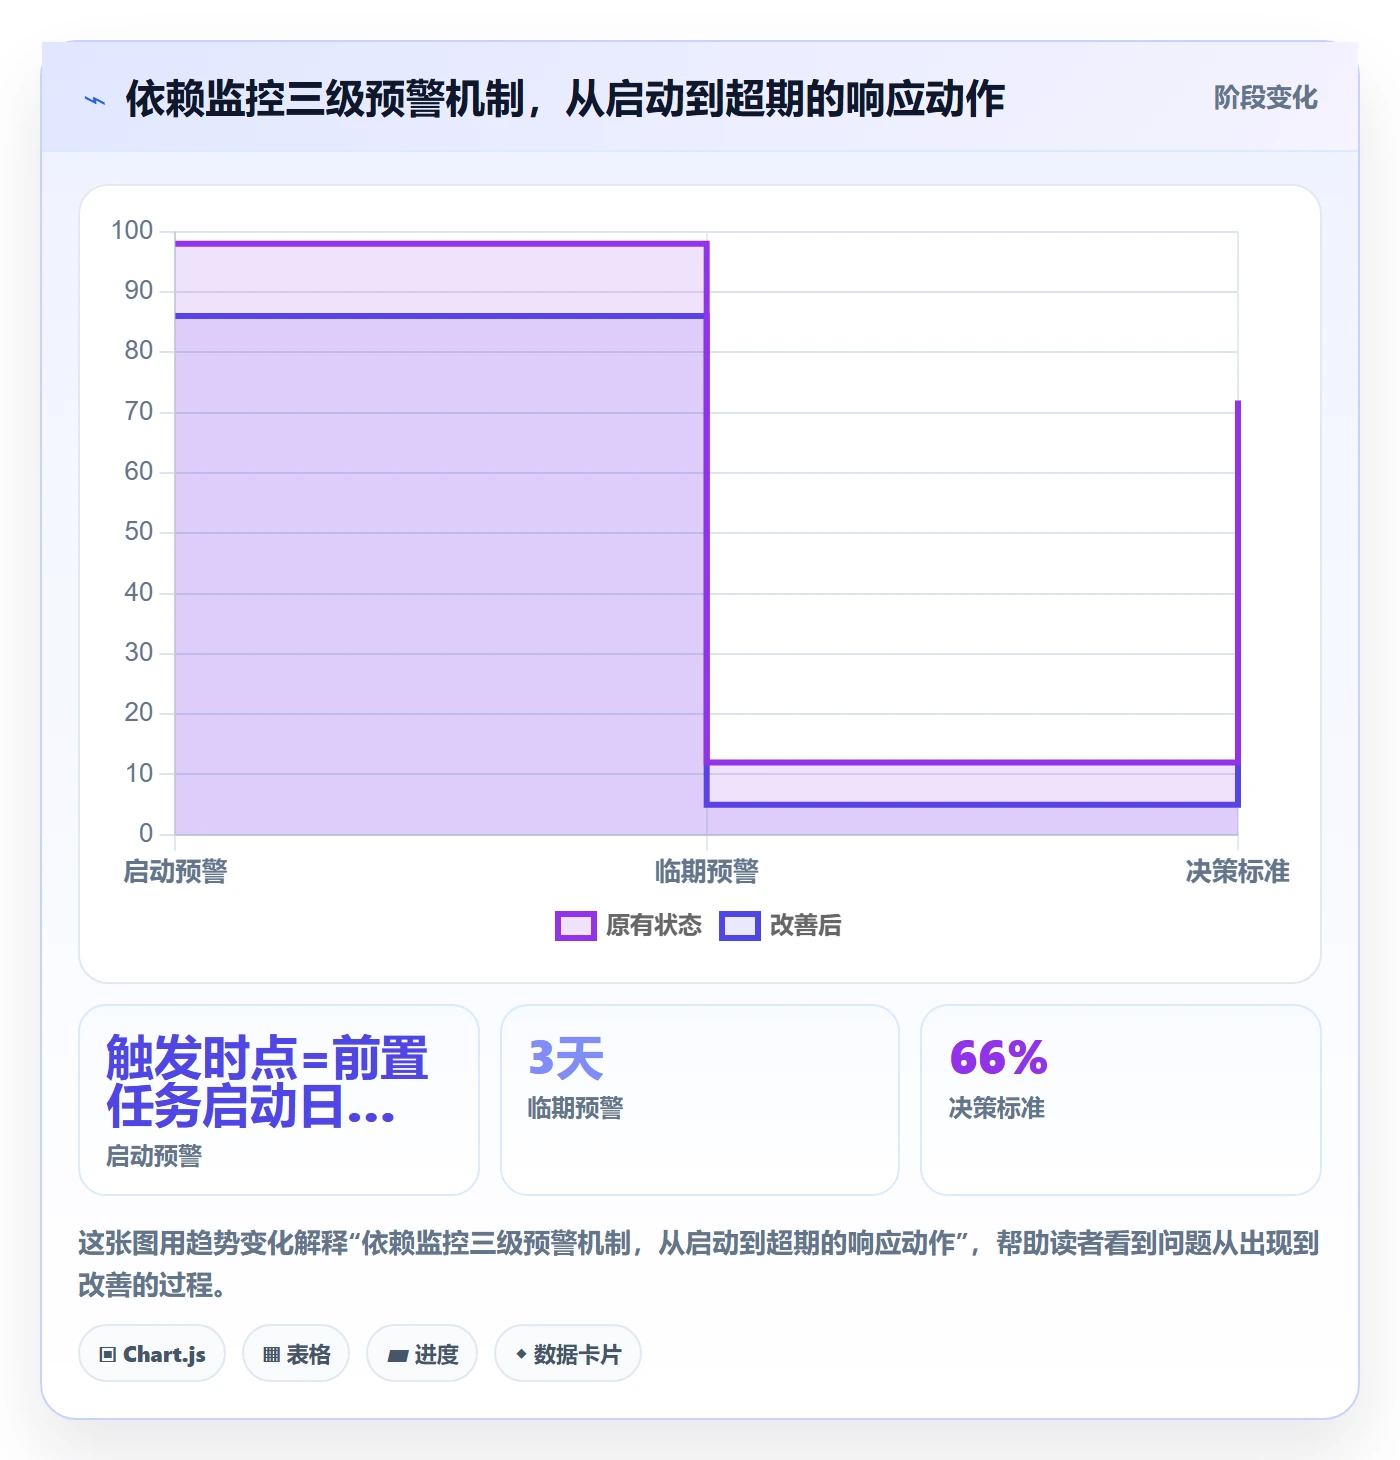The height and width of the screenshot is (1460, 1400).
Task: Click the 原有状态 legend label
Action: coord(654,926)
